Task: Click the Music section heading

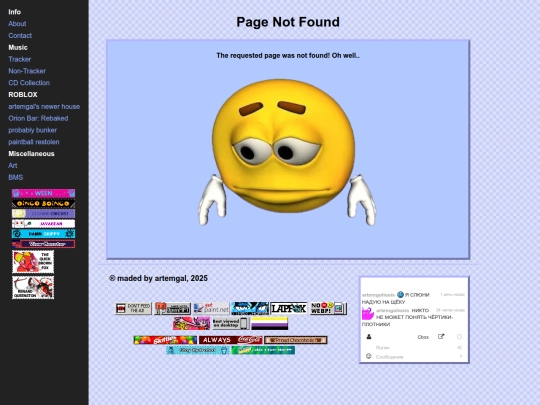Action: pos(18,48)
